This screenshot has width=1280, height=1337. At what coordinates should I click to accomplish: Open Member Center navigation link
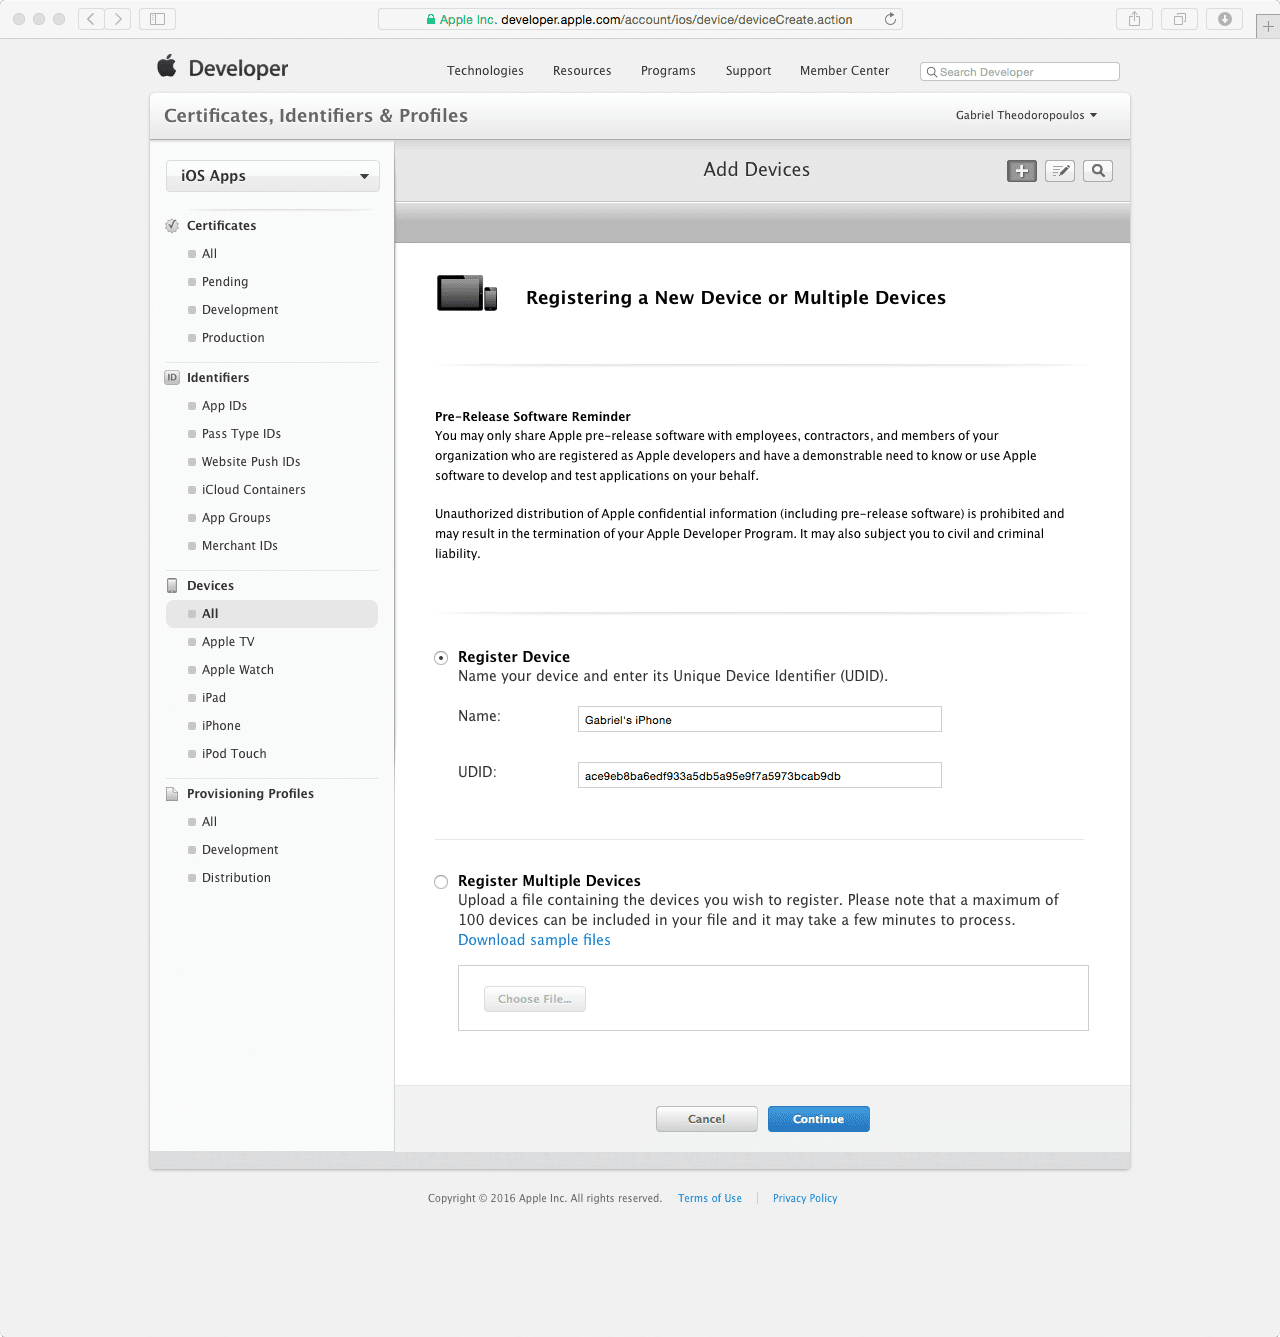(x=844, y=71)
